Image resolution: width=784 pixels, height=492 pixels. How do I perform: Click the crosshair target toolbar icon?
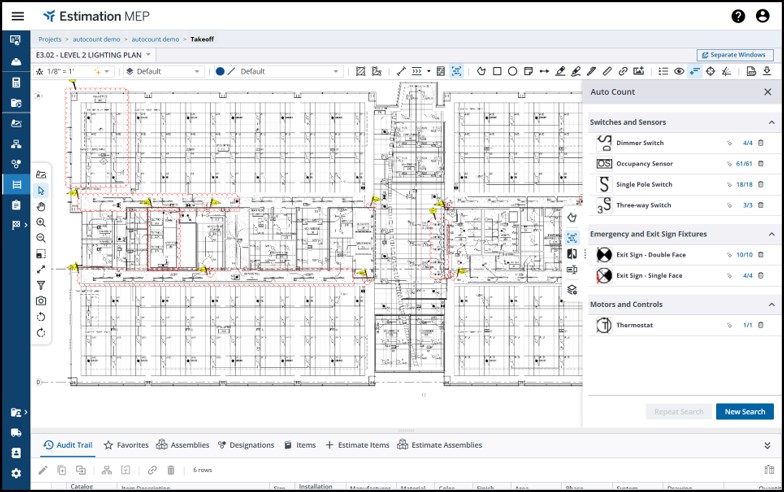[710, 72]
